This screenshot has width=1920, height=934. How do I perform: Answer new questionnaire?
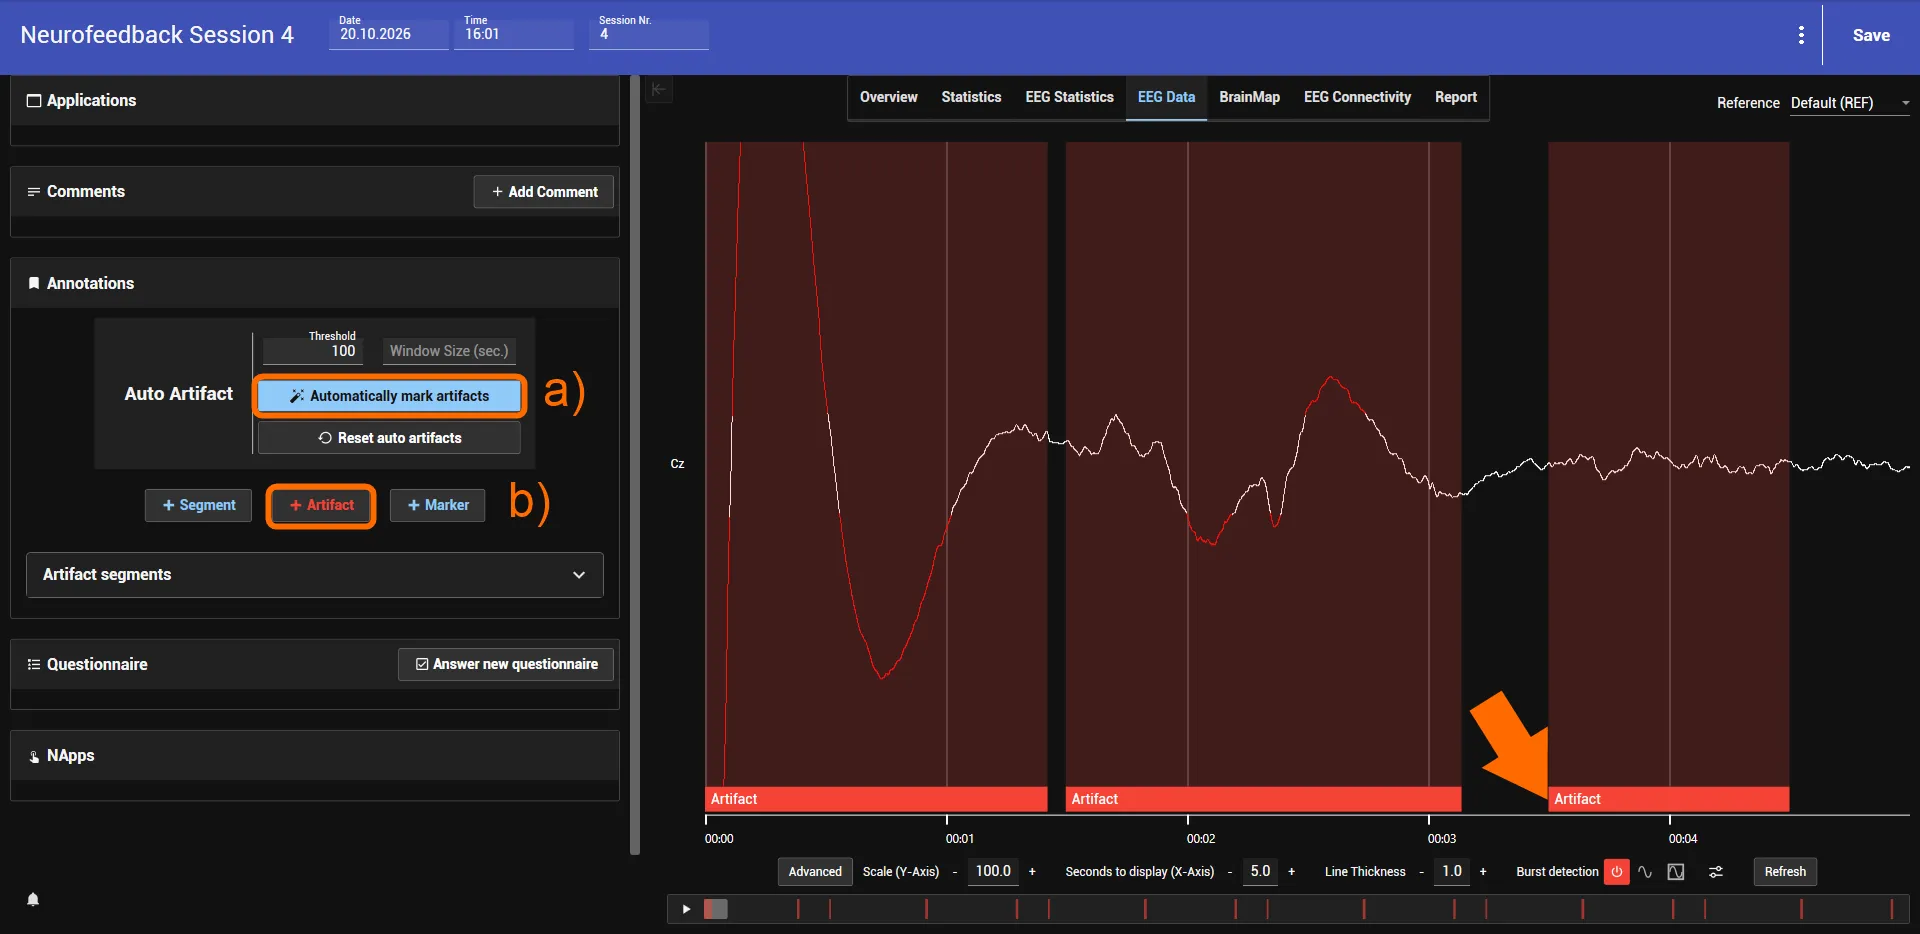pos(506,664)
